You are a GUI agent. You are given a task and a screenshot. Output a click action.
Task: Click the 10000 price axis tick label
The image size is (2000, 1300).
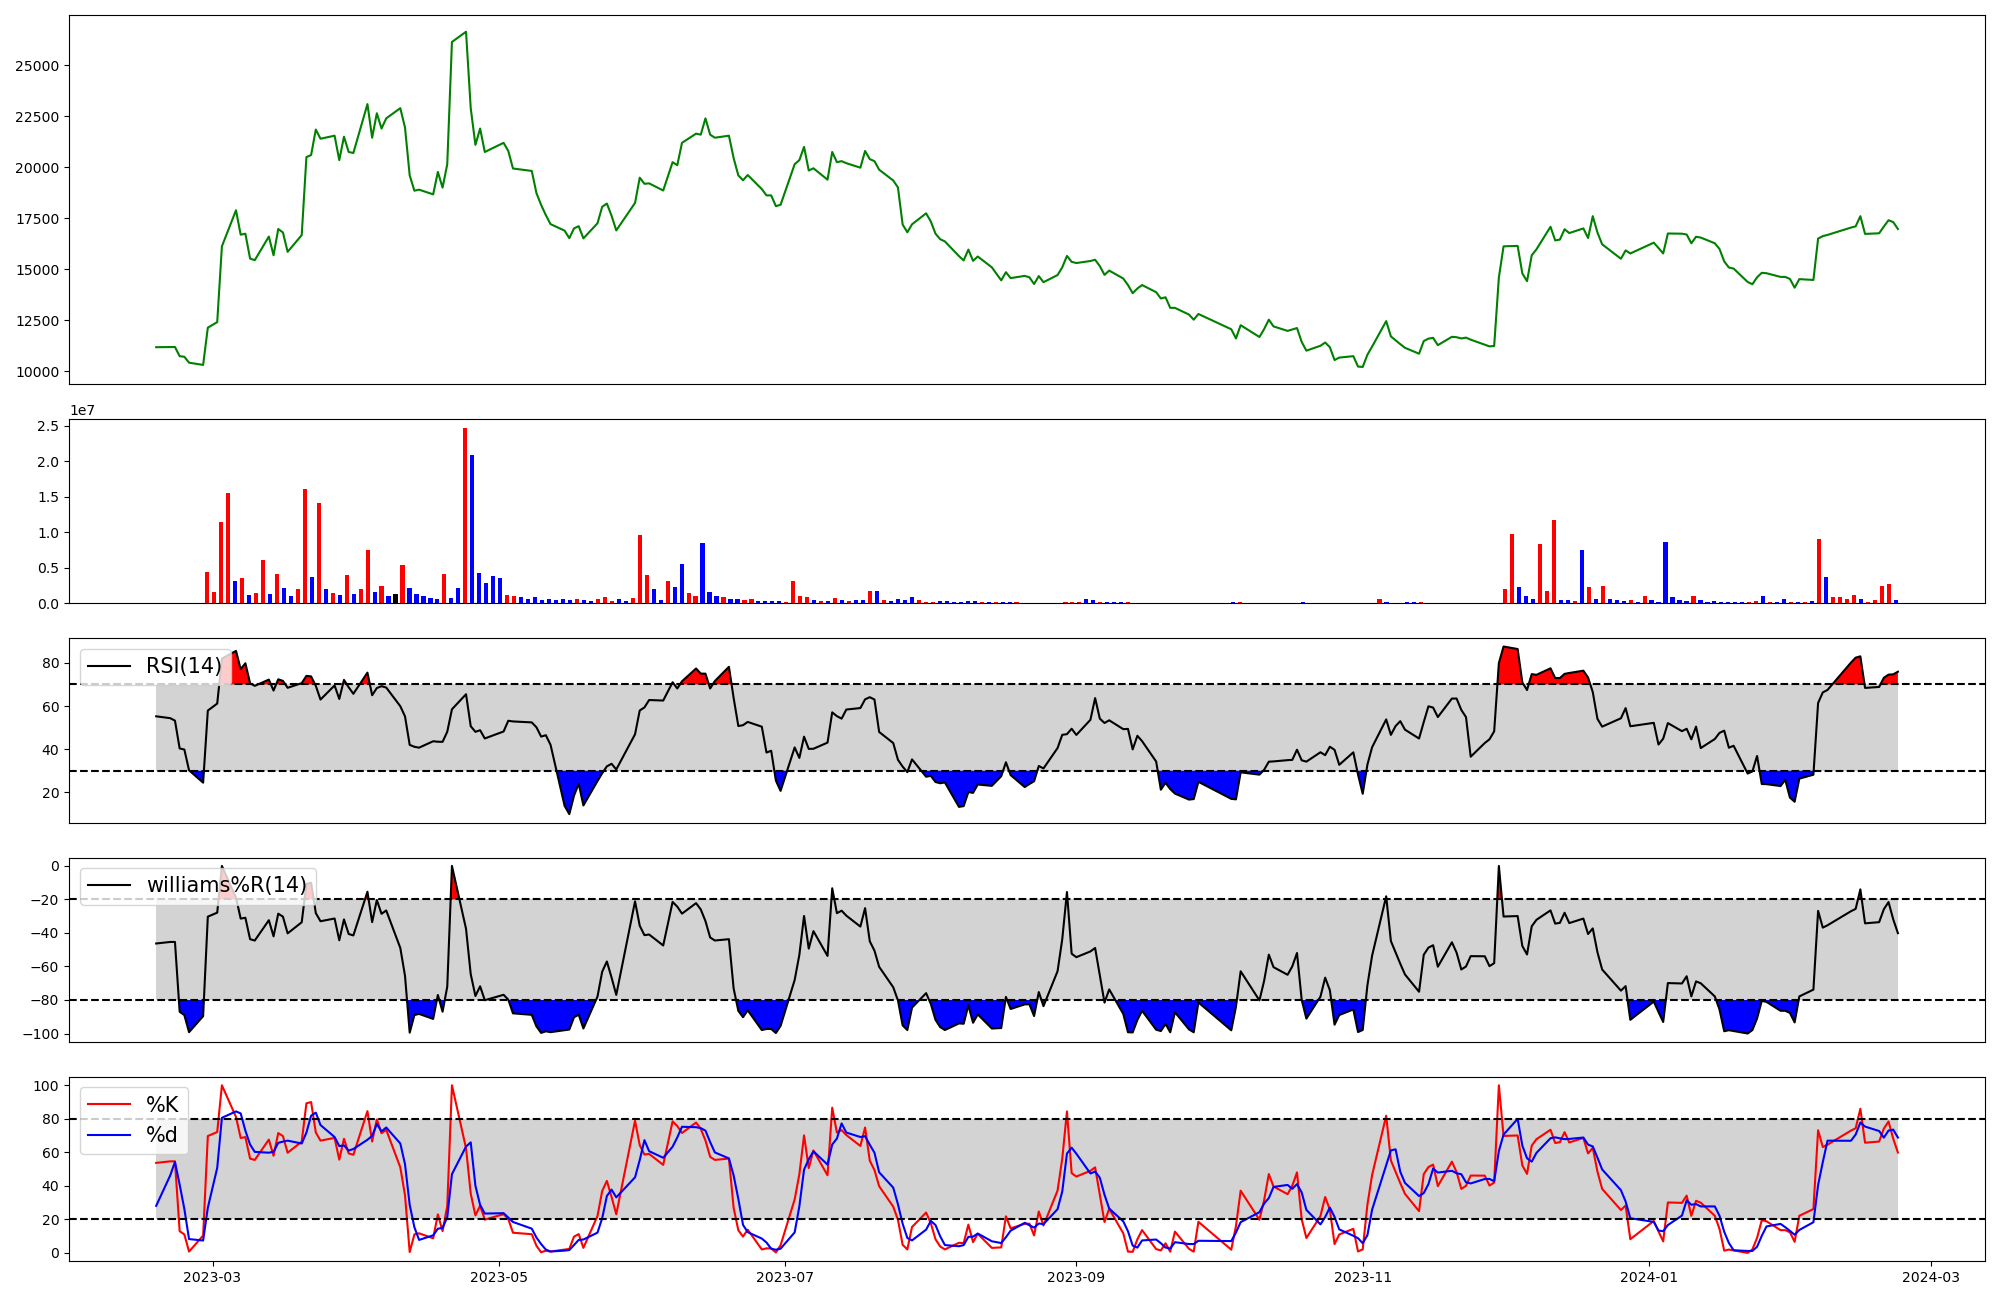pyautogui.click(x=37, y=372)
